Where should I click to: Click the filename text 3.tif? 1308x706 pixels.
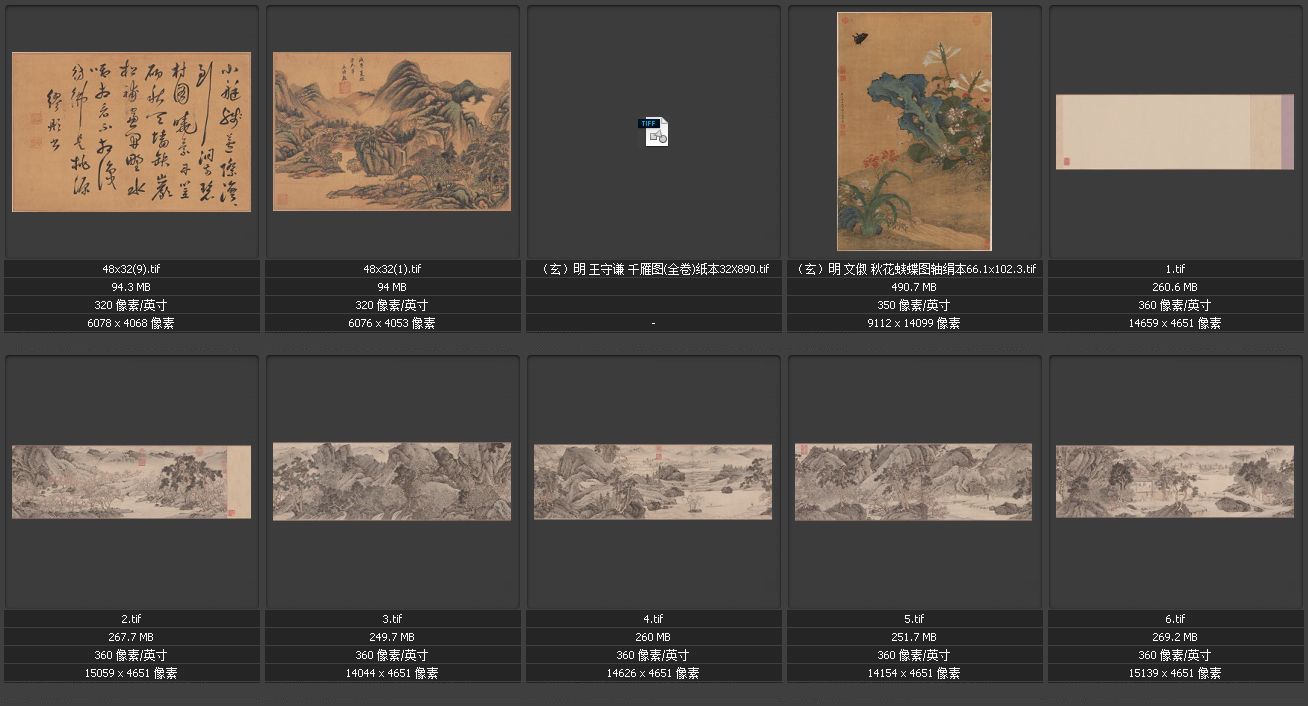(x=392, y=619)
